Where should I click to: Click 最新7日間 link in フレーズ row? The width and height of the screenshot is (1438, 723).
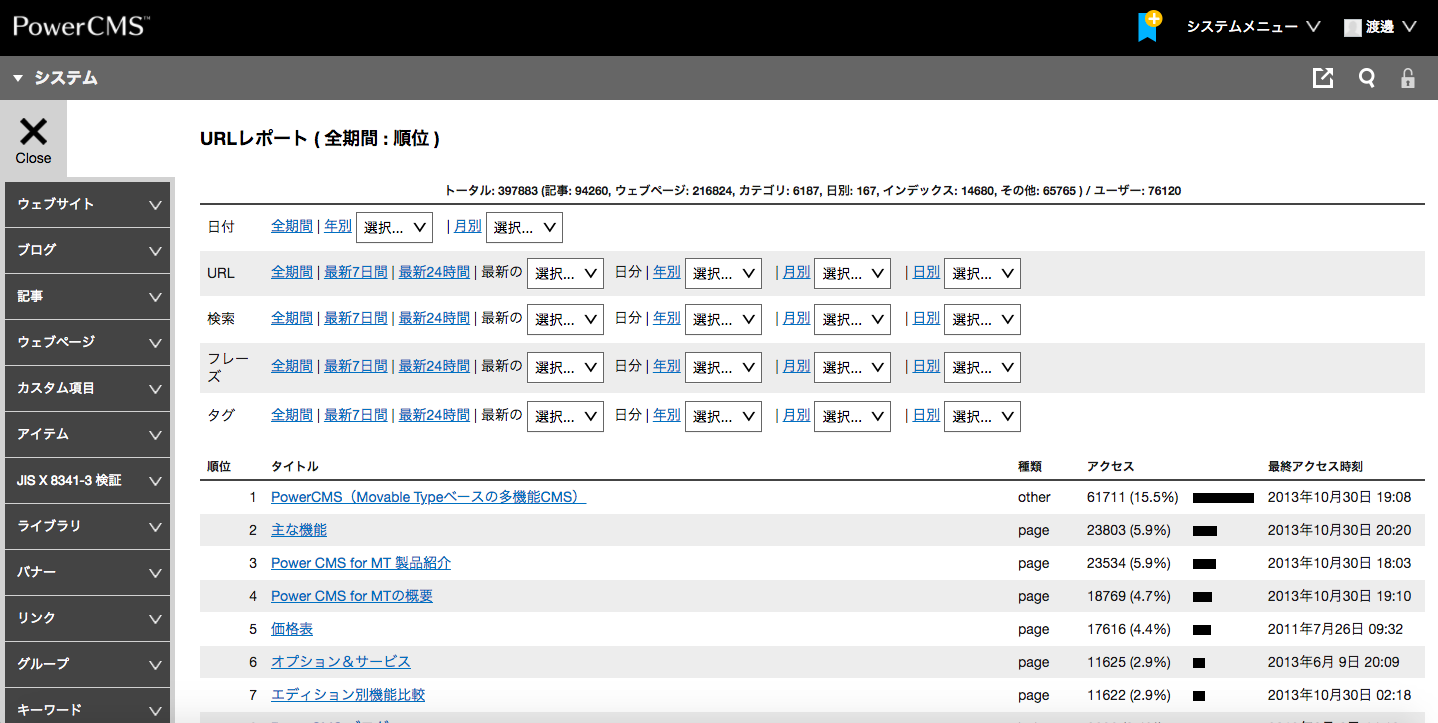pyautogui.click(x=356, y=366)
